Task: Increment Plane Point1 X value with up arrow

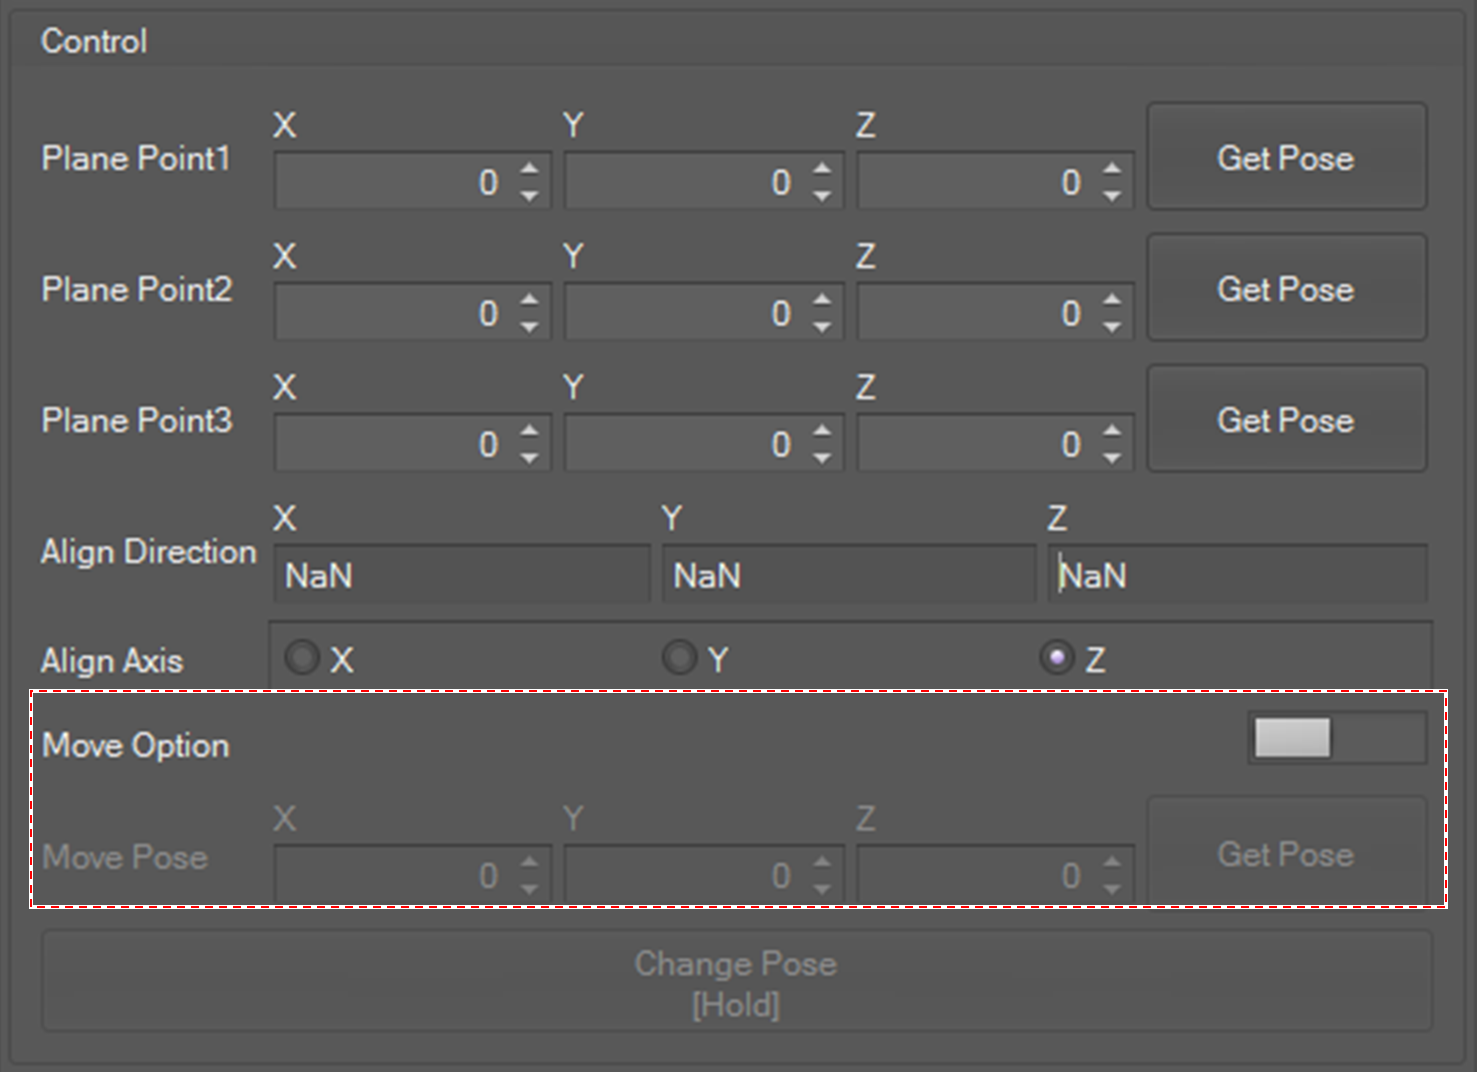Action: click(530, 168)
